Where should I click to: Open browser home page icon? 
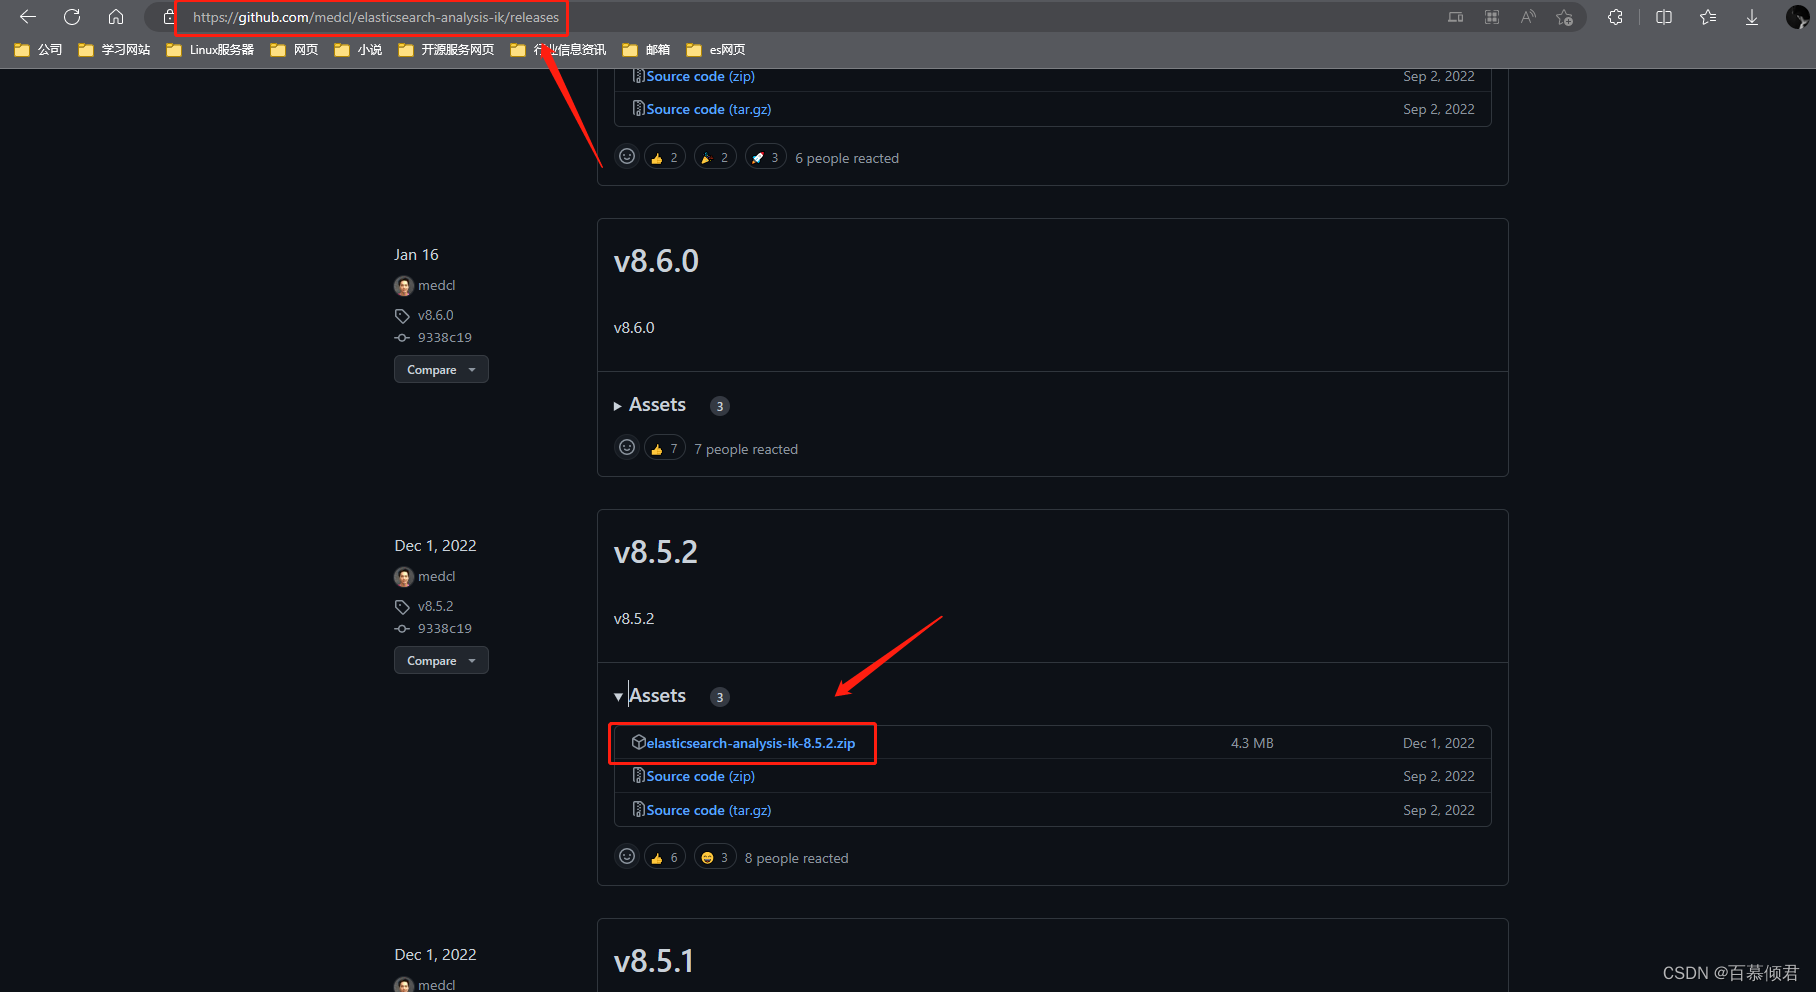tap(116, 17)
